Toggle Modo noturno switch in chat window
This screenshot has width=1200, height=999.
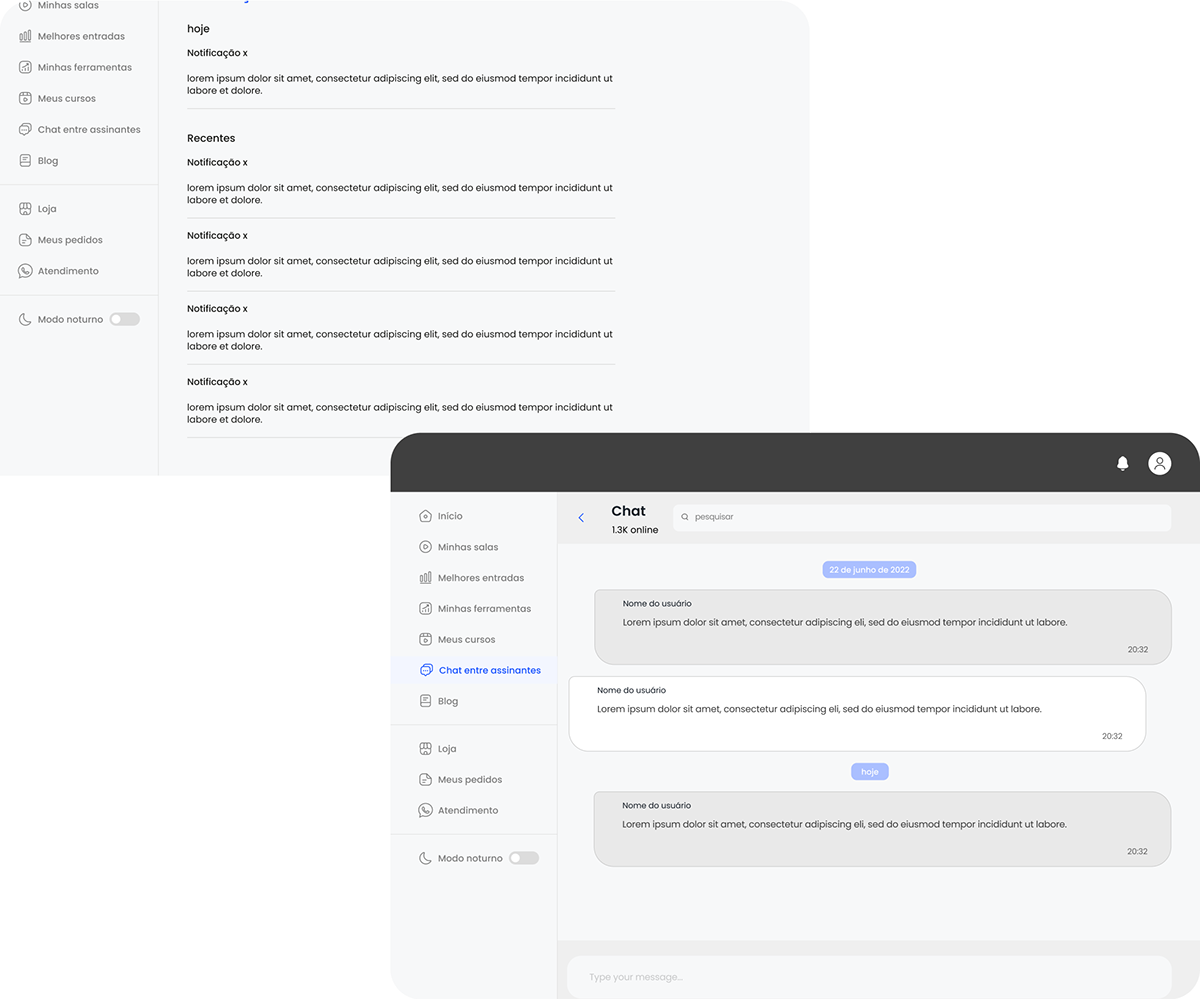click(524, 858)
